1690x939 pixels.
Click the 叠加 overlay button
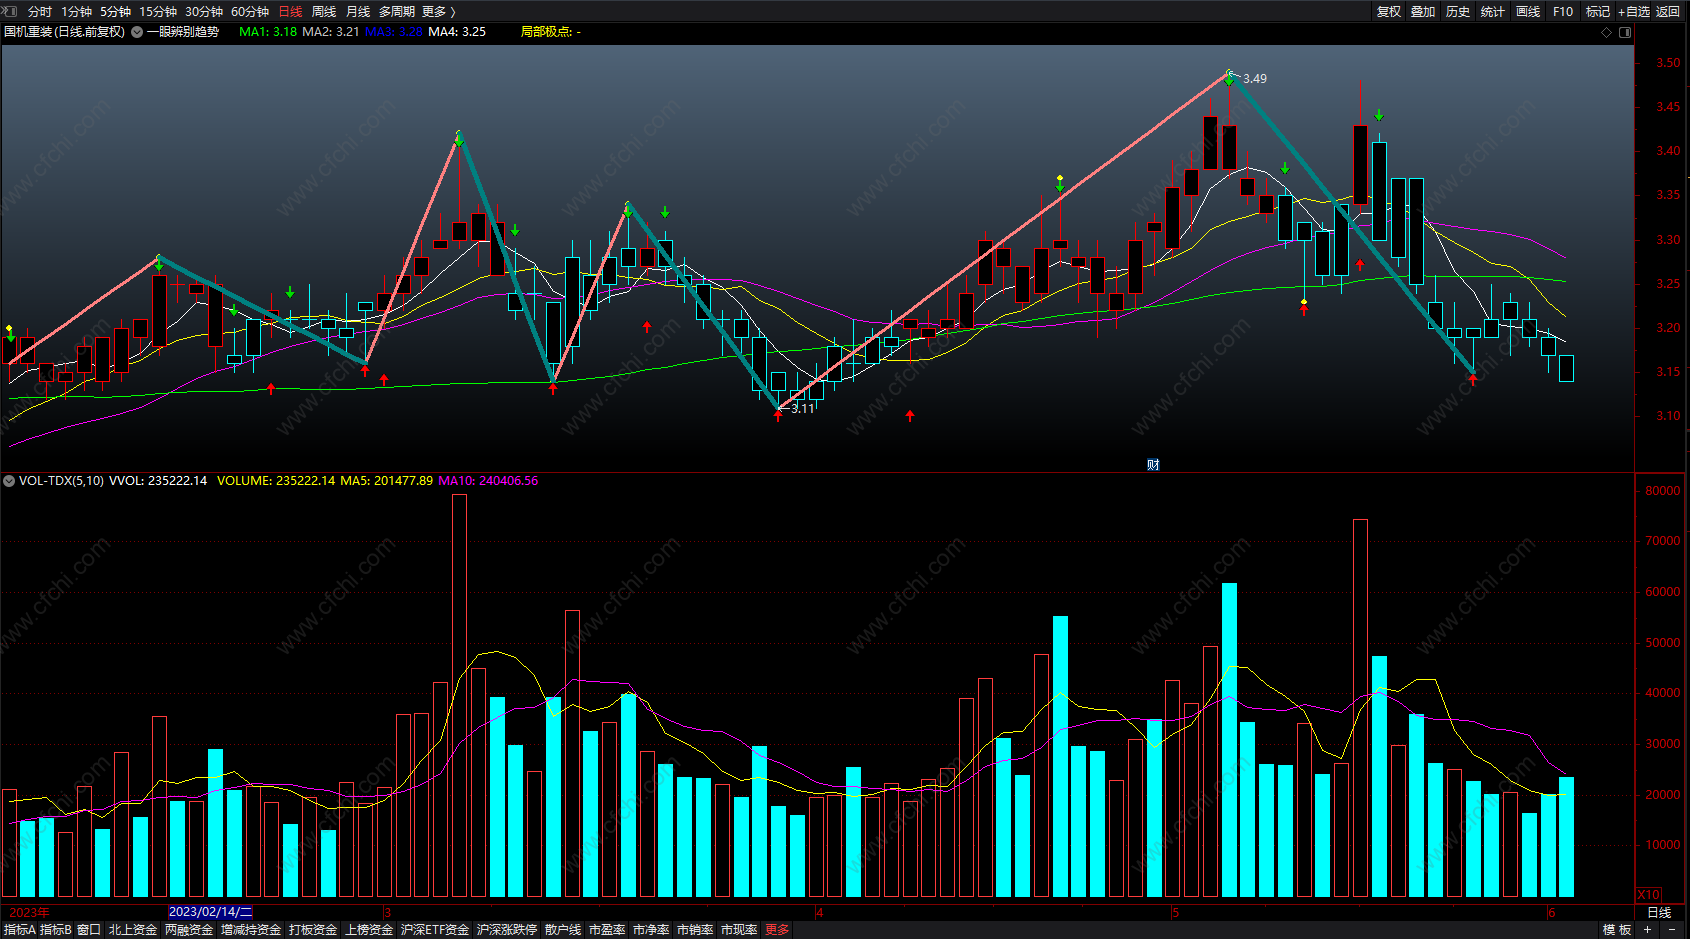1423,12
